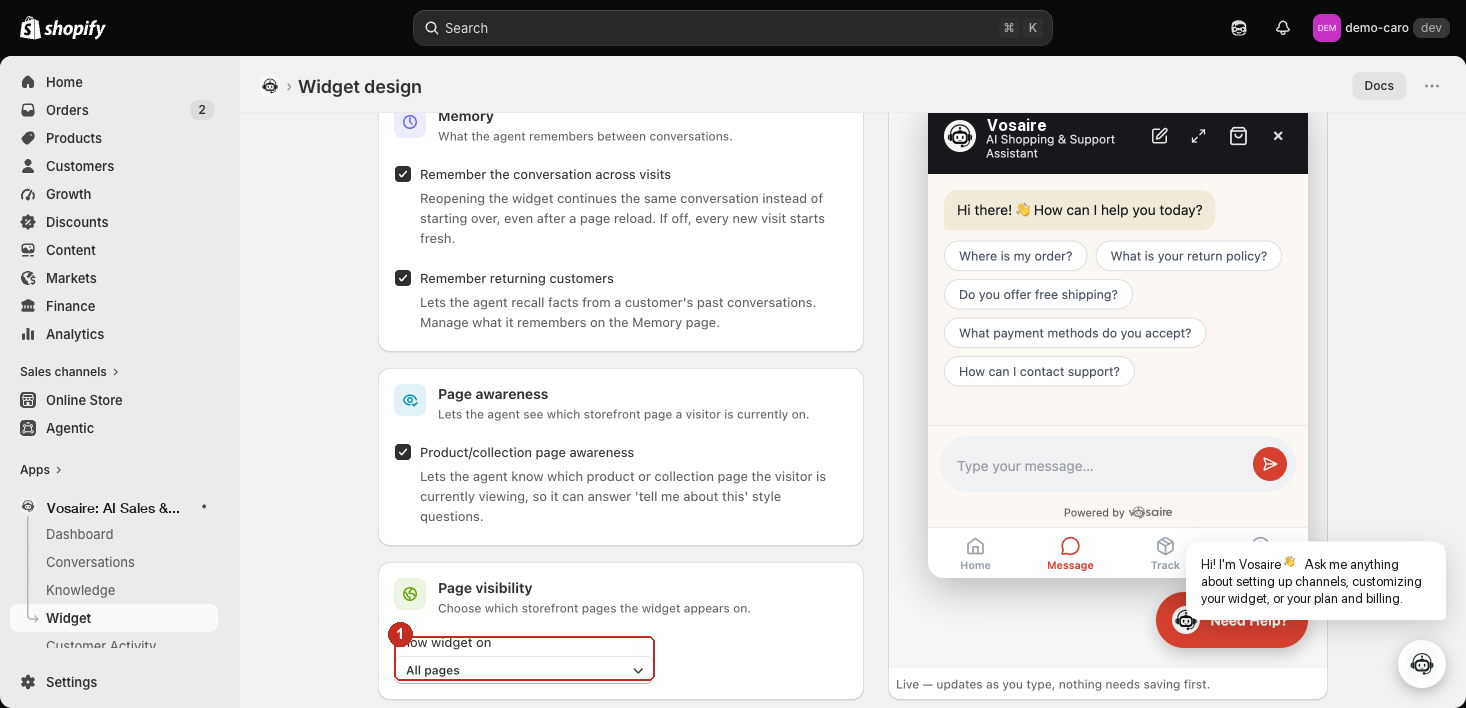Click the red Need Help? launcher button

[1231, 621]
